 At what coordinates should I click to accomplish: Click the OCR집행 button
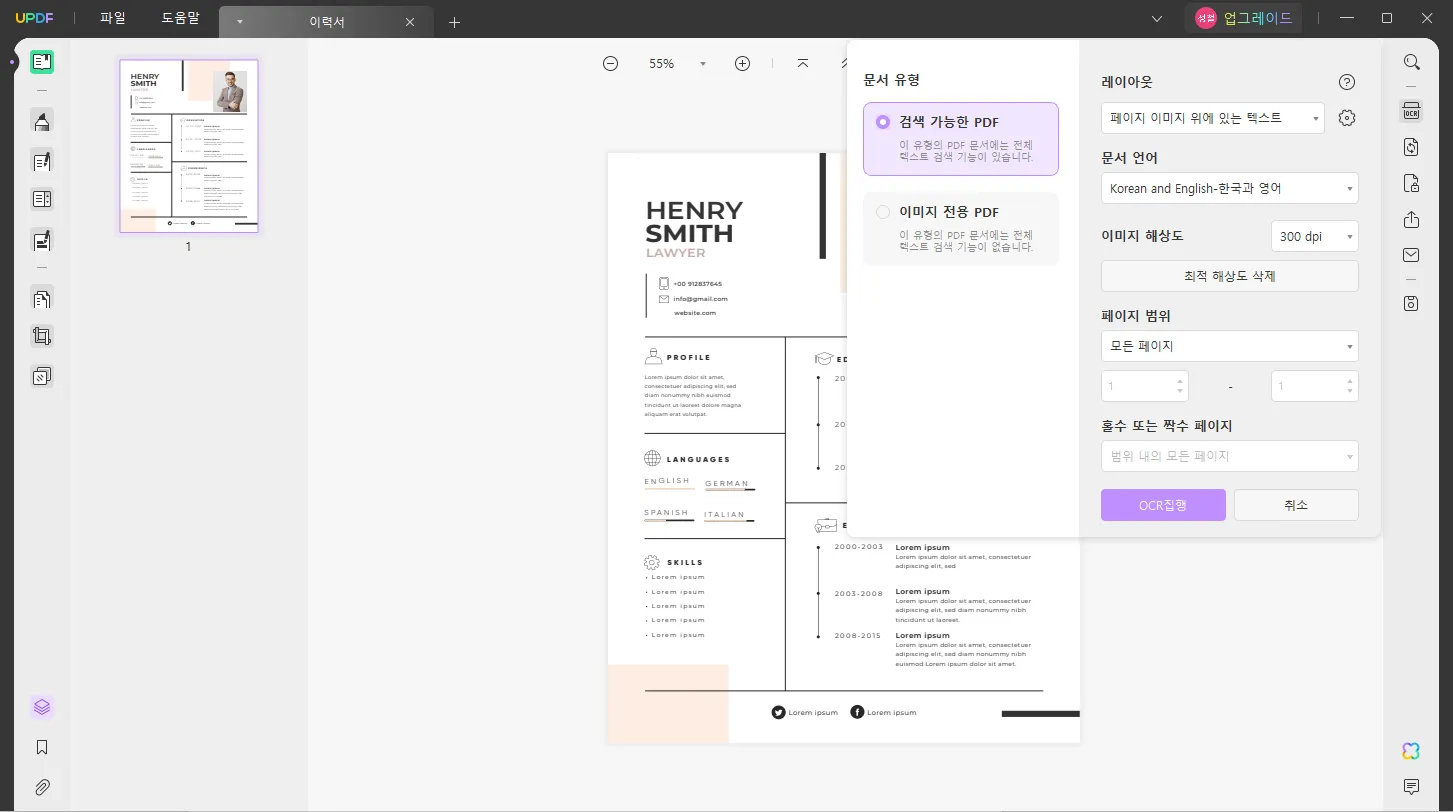pyautogui.click(x=1163, y=505)
